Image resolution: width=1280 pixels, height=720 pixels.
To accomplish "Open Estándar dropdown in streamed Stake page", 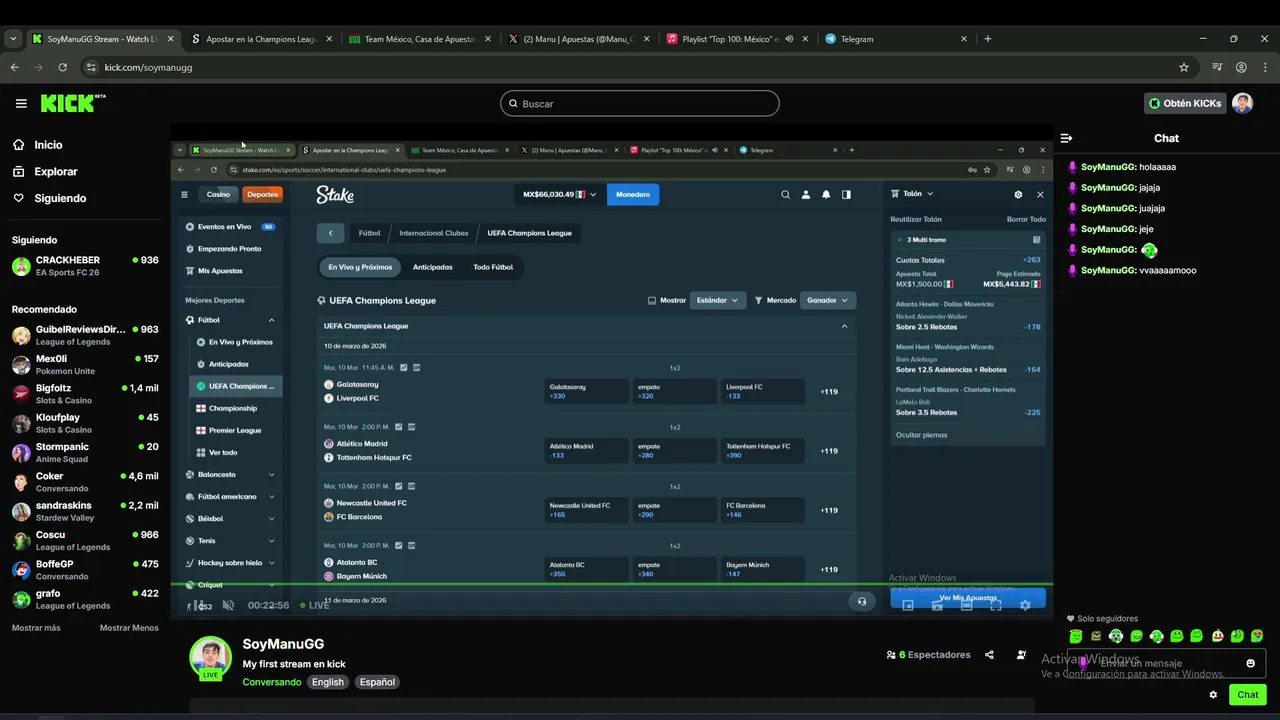I will click(718, 300).
